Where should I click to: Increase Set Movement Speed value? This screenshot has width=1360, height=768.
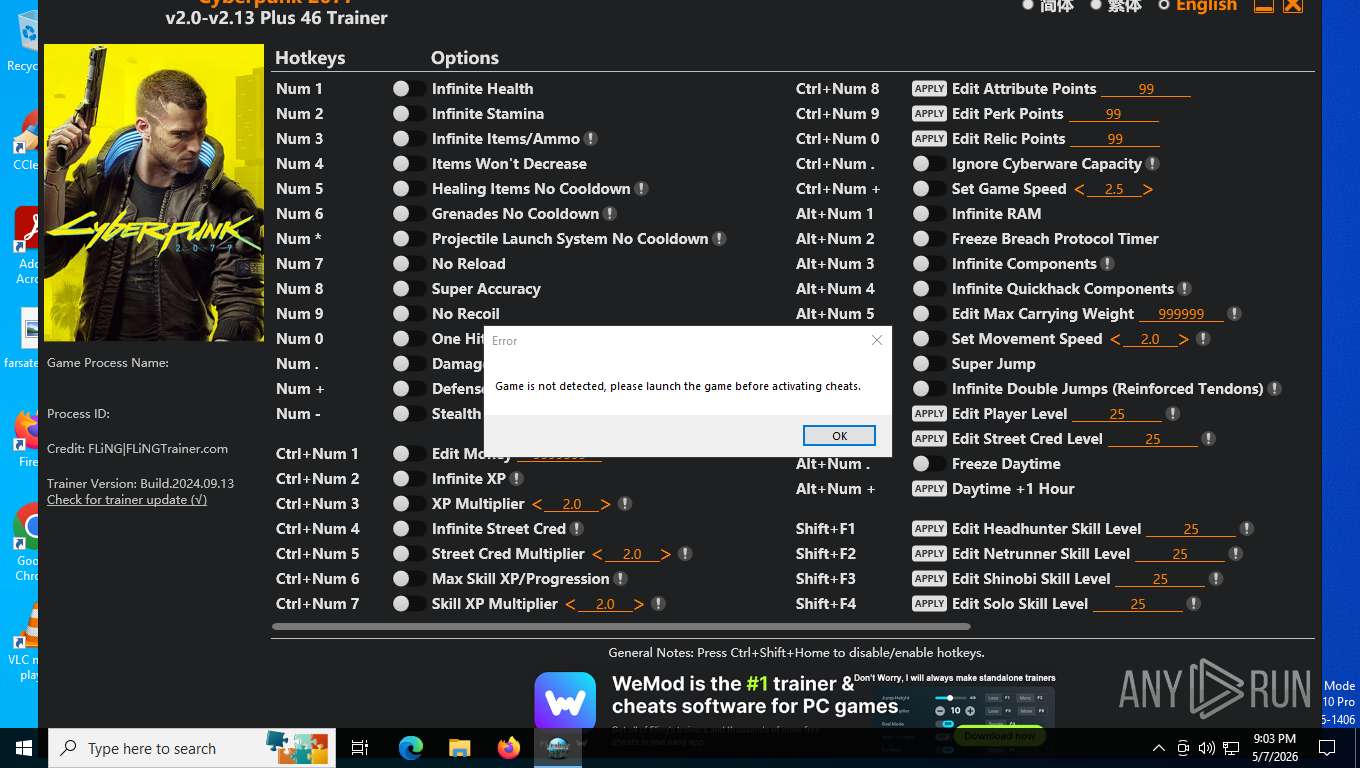1184,340
